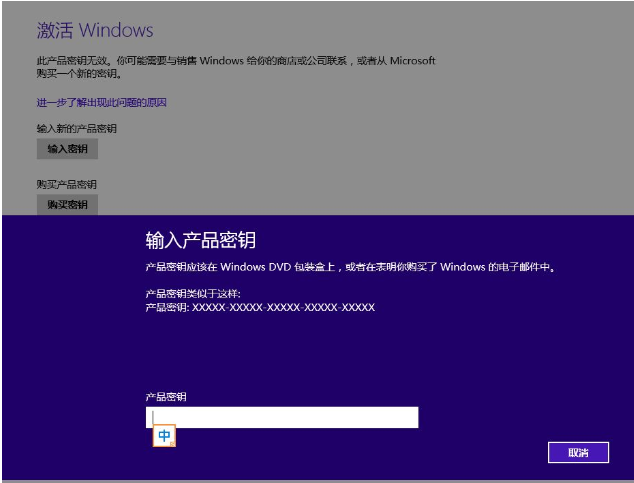Open the 进一步了解此问题的原因 link

point(101,103)
